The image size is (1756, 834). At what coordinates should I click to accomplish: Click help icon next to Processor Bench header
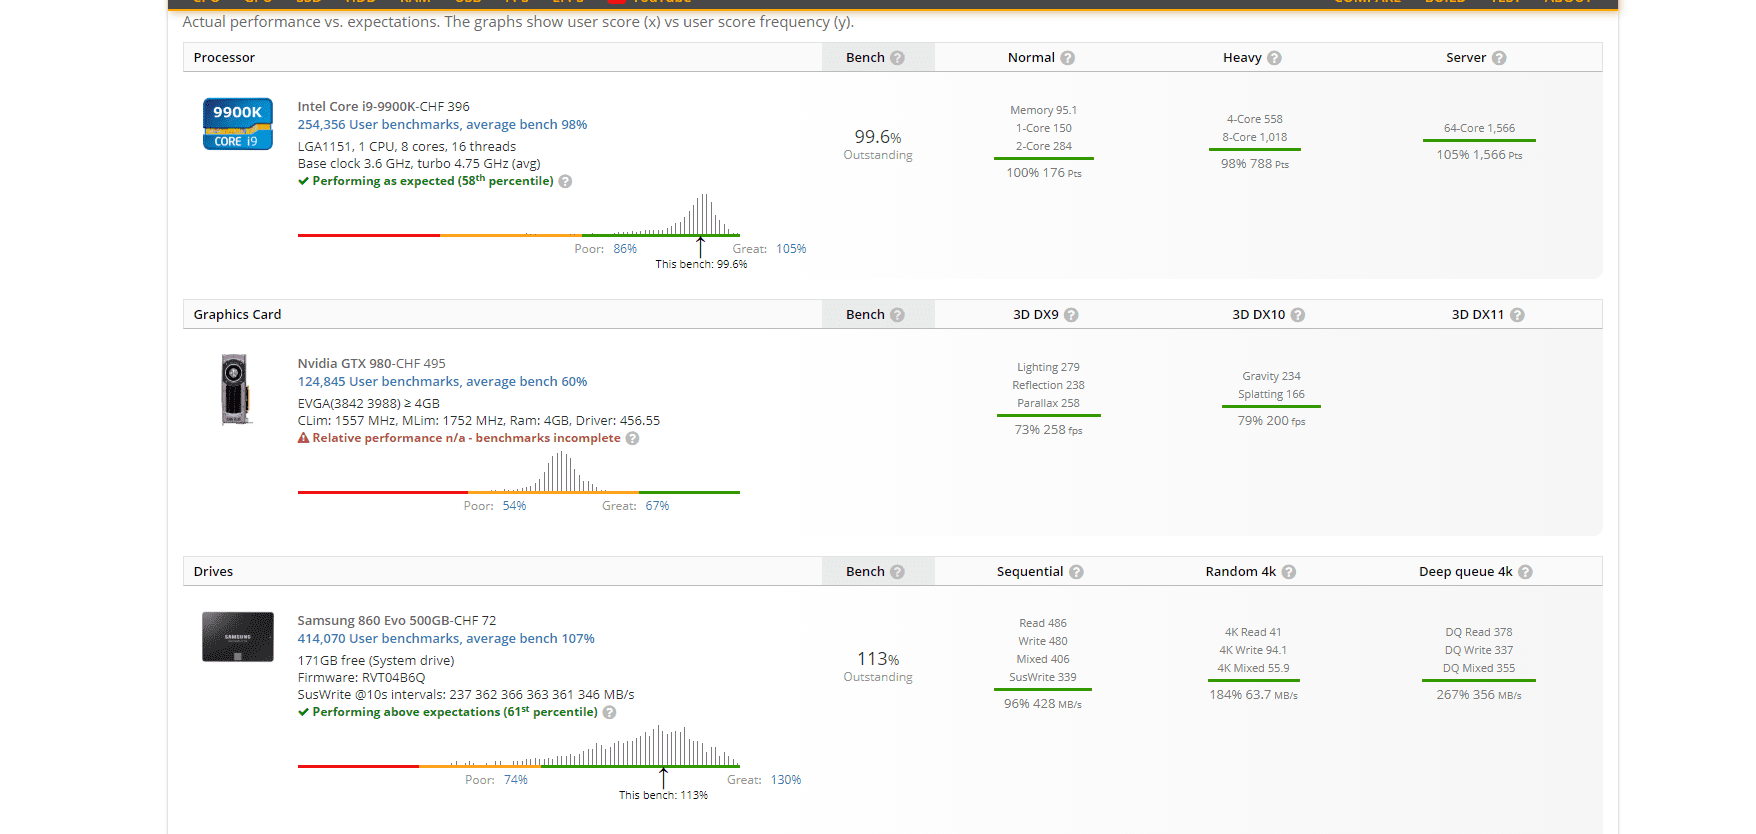point(897,58)
